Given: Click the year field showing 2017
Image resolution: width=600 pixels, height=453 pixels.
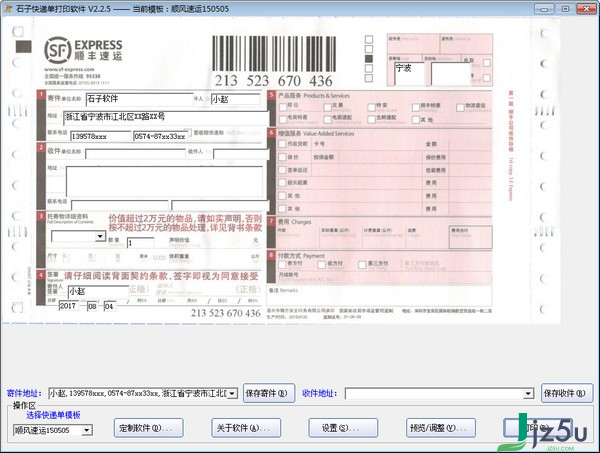Looking at the screenshot, I should (x=68, y=306).
